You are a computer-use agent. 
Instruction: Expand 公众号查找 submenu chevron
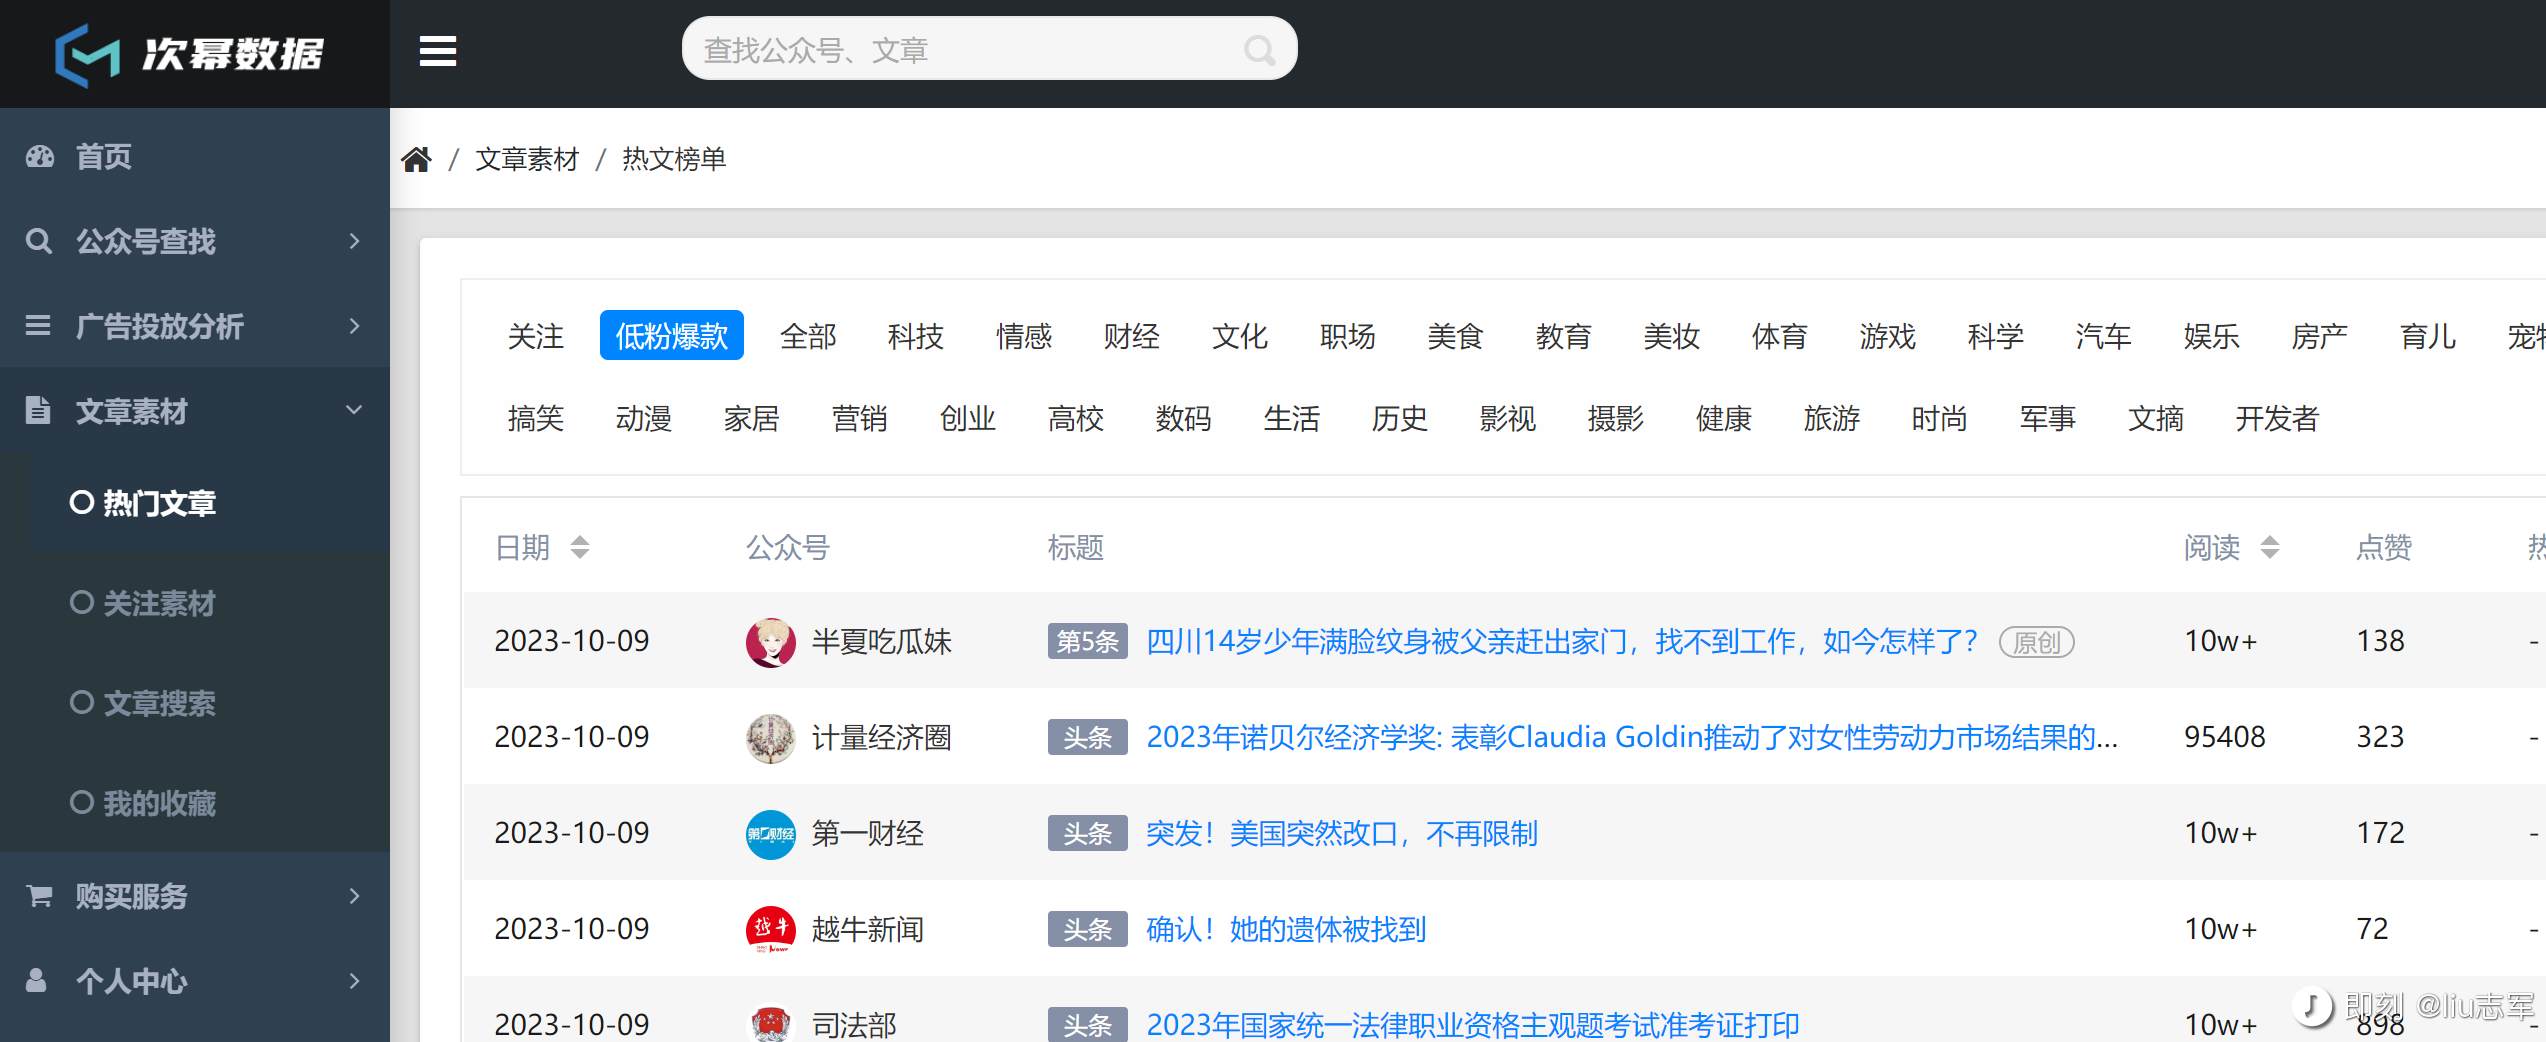[x=354, y=241]
